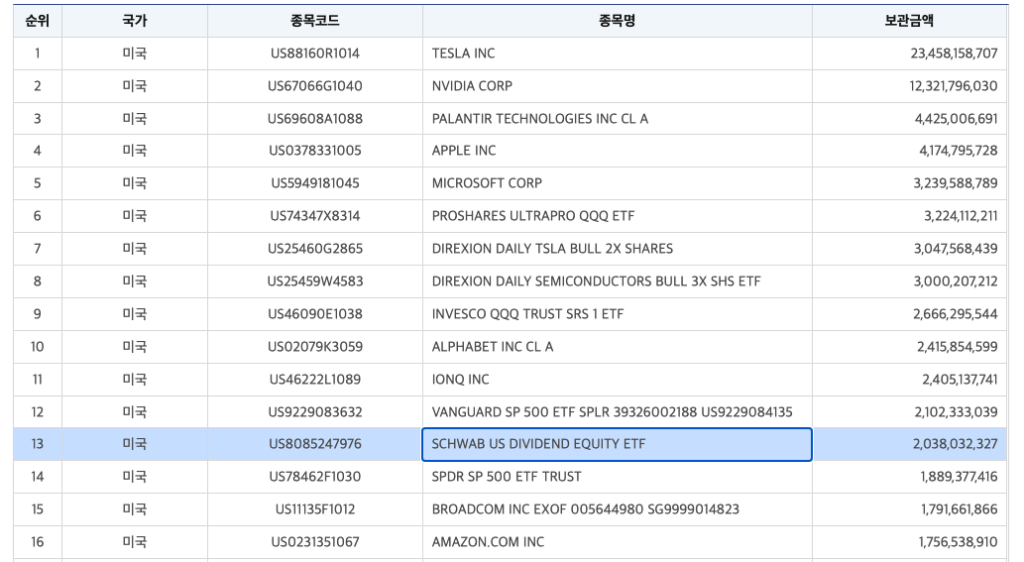Select ALPHABET INC CL A cell
1024x562 pixels.
(x=617, y=347)
